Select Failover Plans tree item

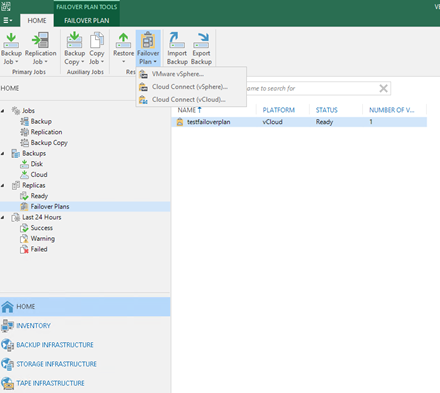50,207
